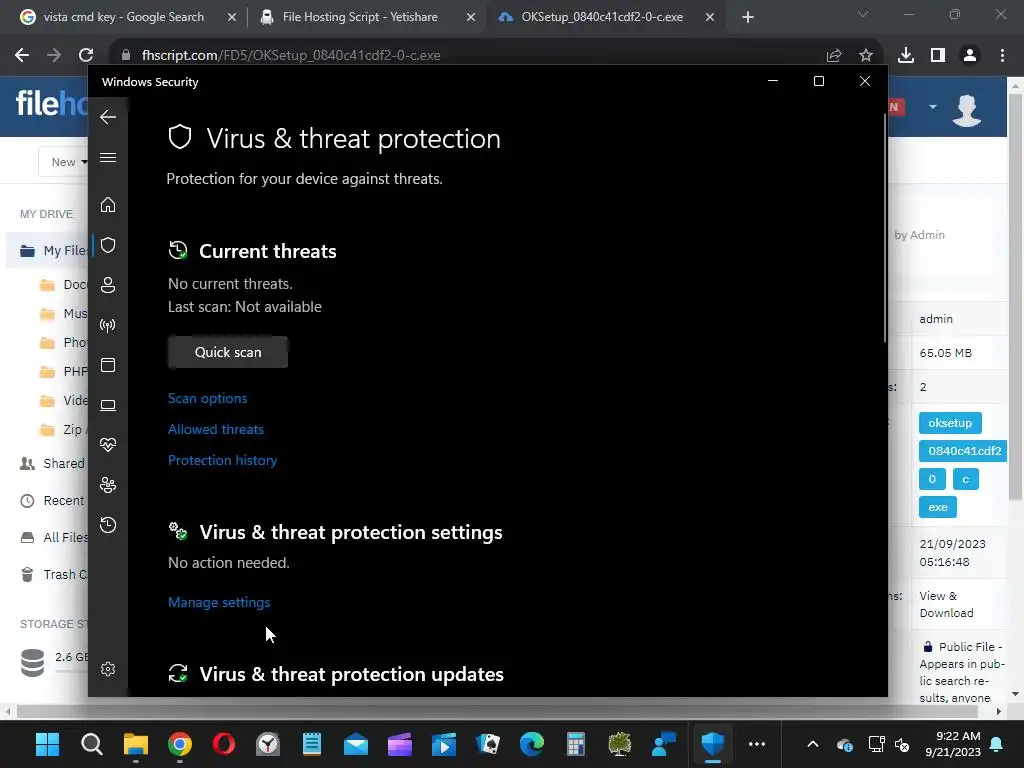
Task: Go back in Chrome browser
Action: 22,56
